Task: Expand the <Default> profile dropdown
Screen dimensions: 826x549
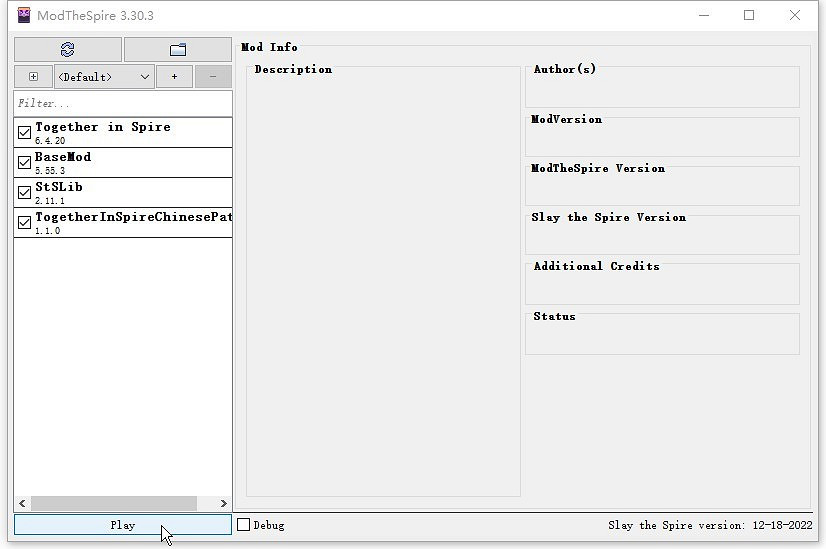Action: [104, 77]
